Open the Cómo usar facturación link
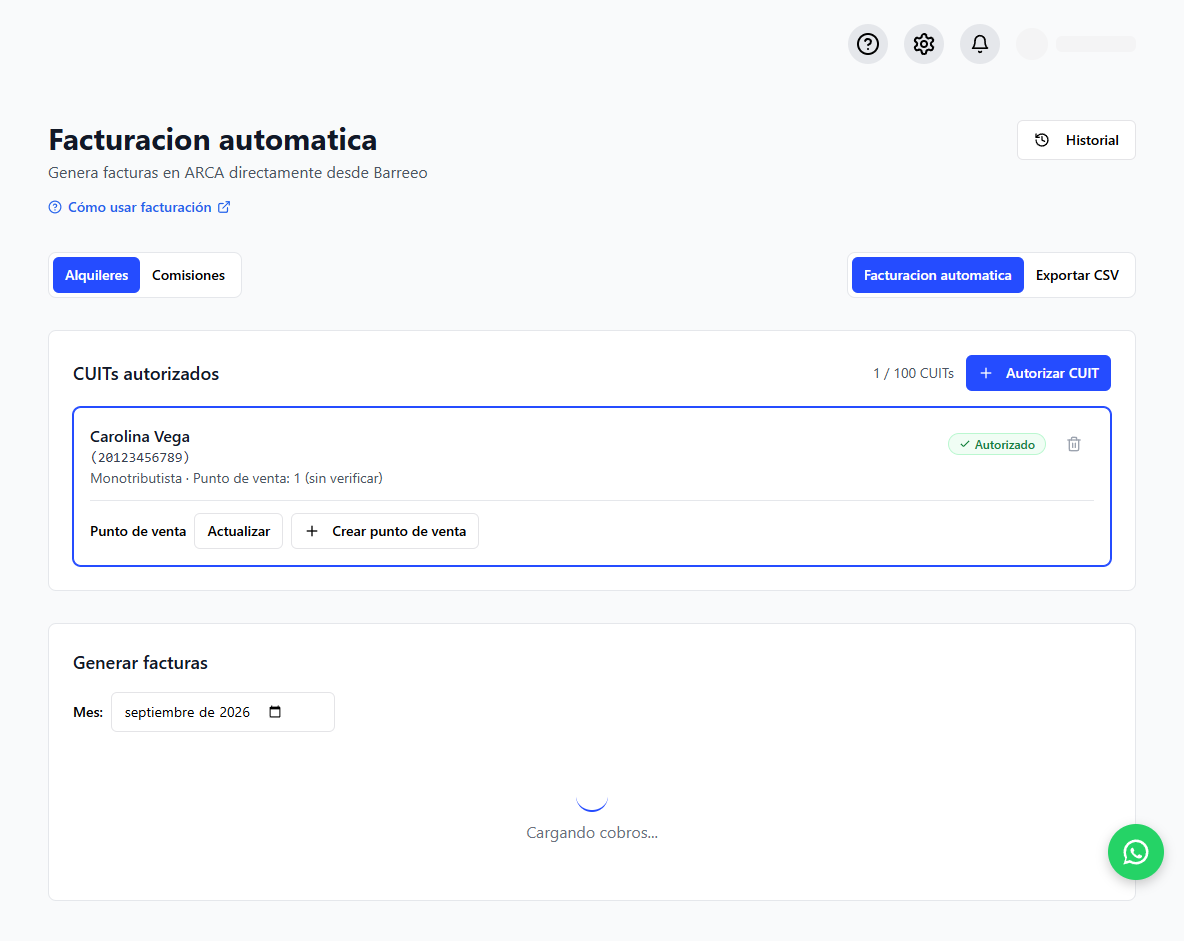 [x=140, y=207]
